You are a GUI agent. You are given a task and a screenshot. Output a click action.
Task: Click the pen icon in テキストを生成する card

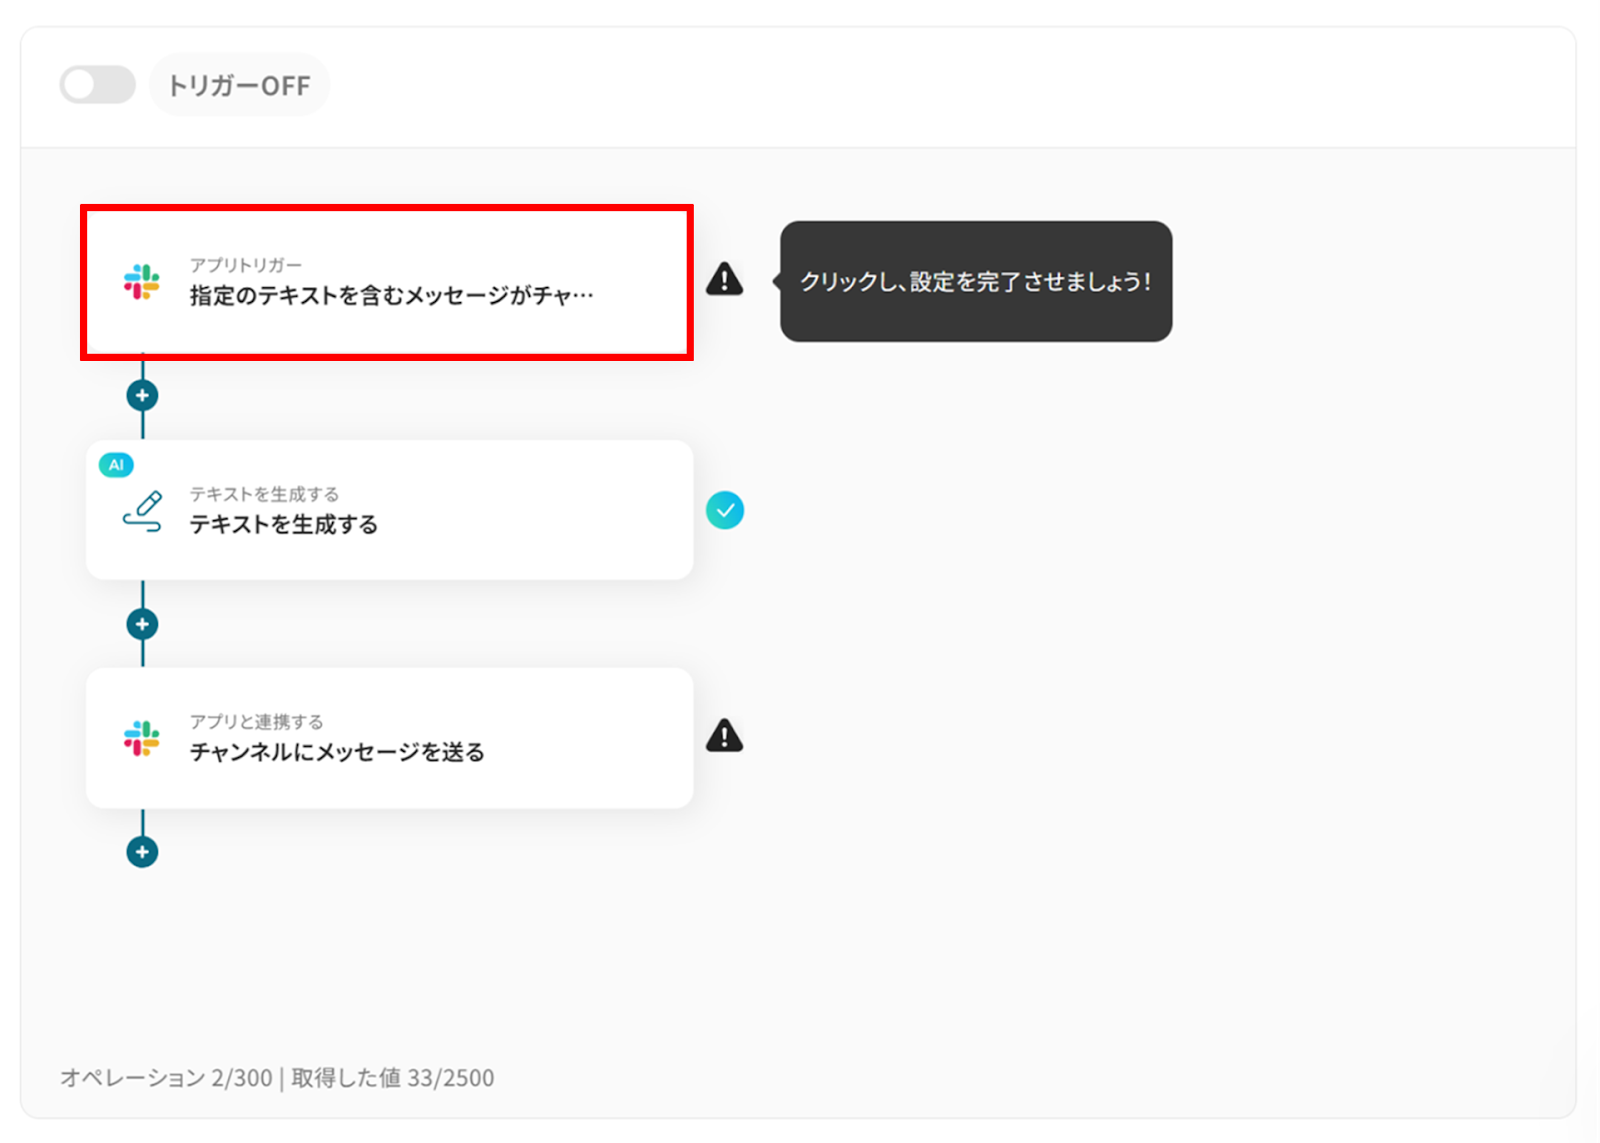point(142,511)
